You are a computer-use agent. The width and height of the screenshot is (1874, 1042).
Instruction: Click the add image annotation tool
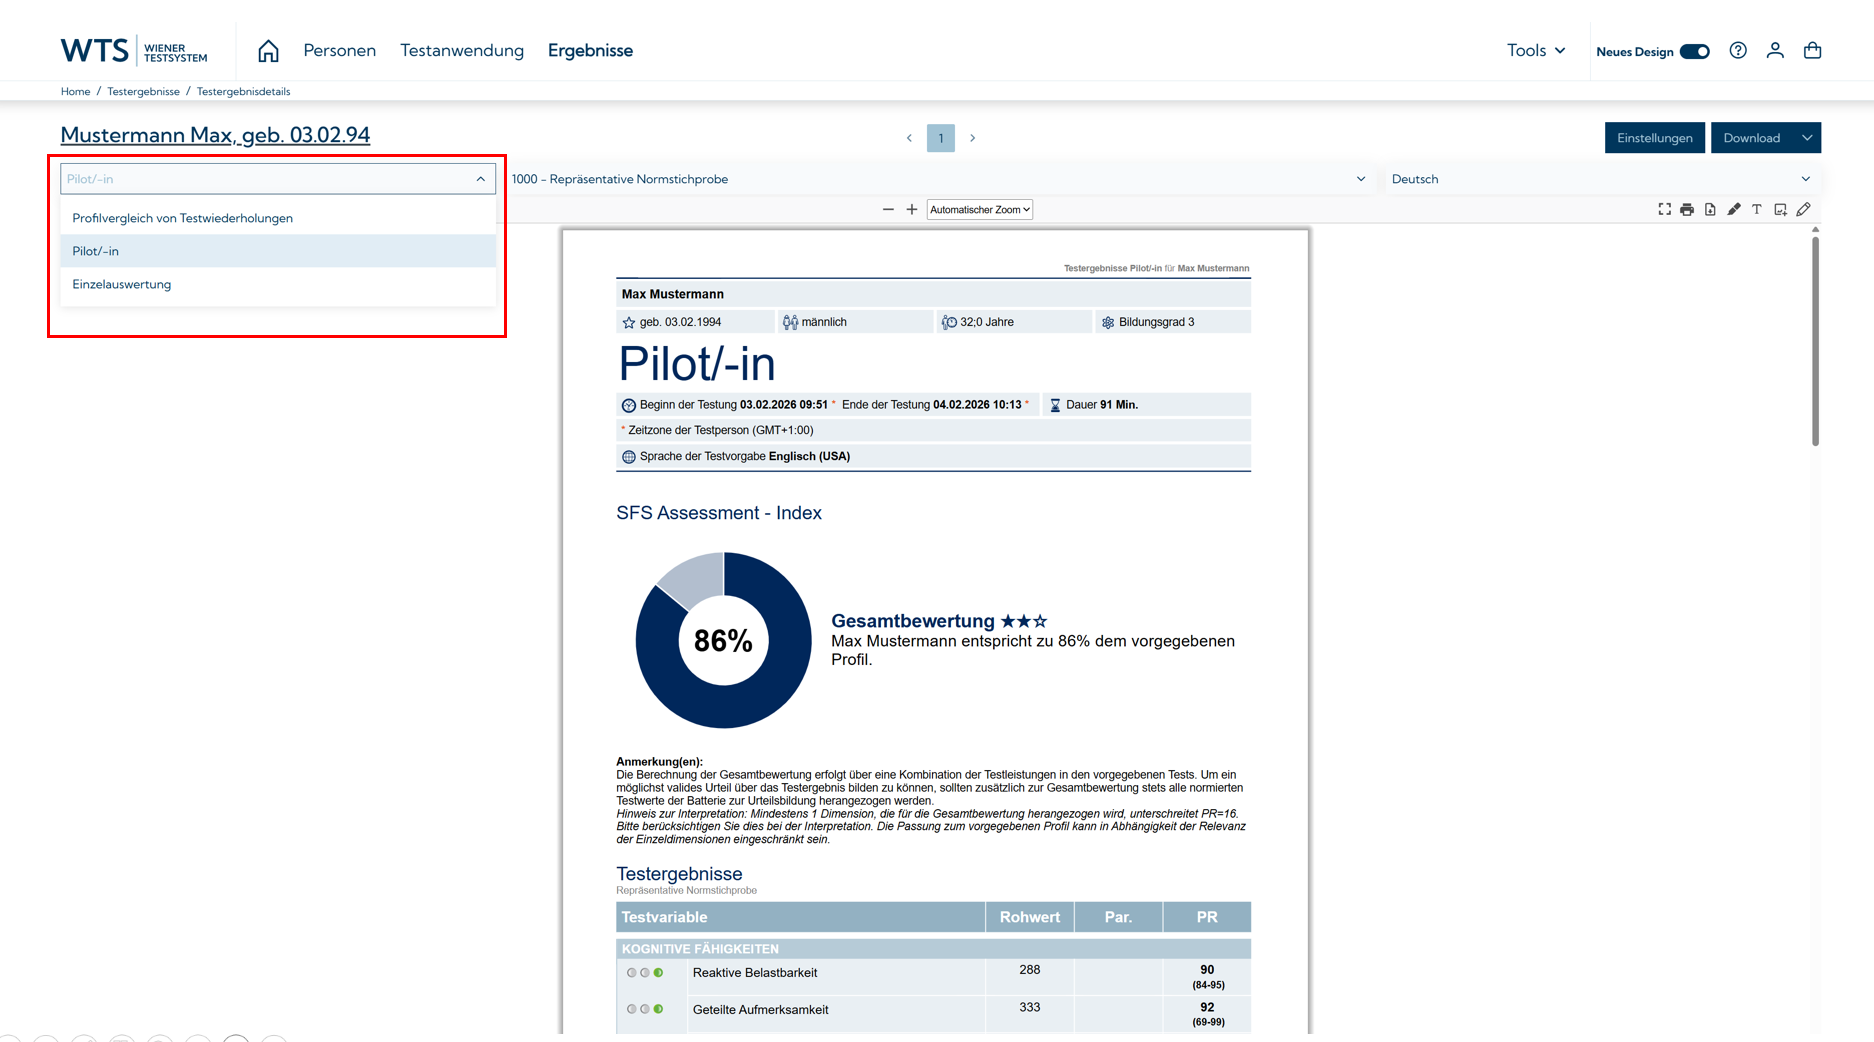(1780, 210)
